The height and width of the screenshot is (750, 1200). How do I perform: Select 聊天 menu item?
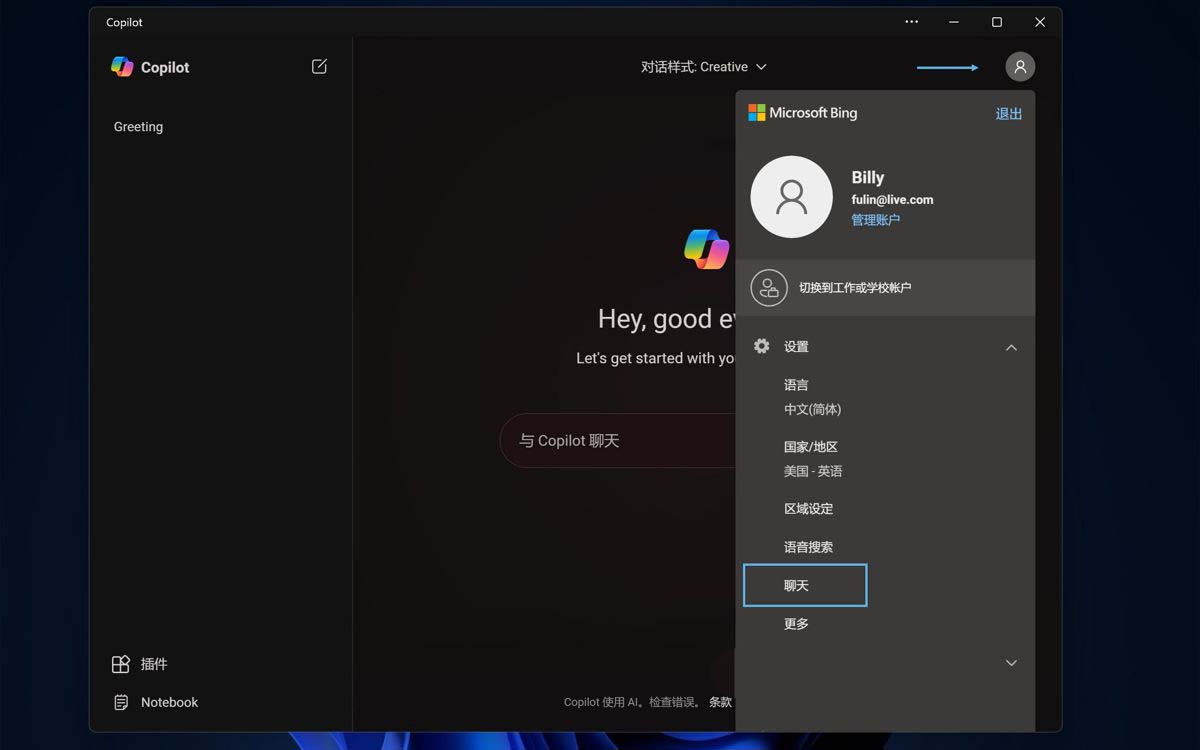click(805, 585)
